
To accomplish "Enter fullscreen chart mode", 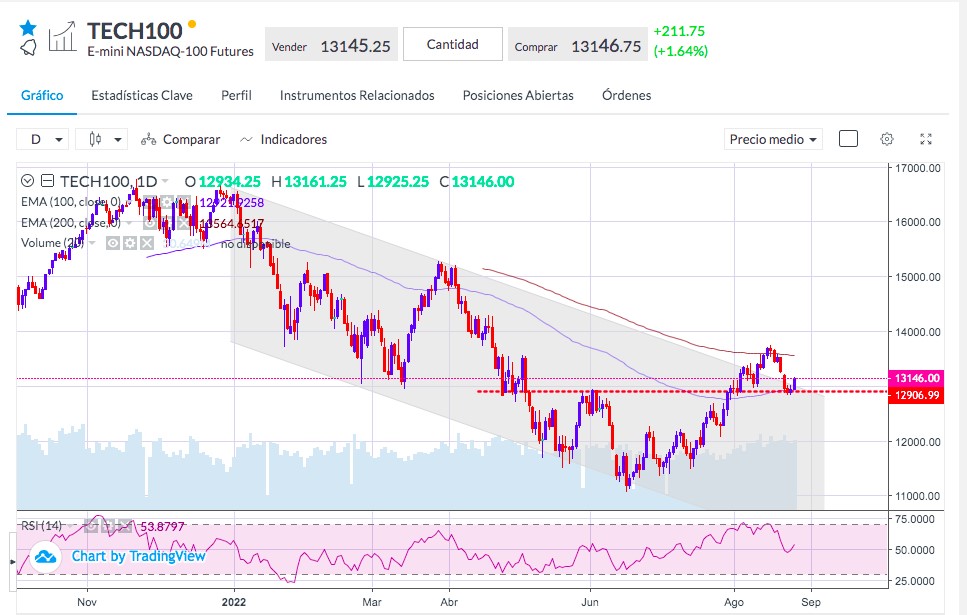I will pyautogui.click(x=926, y=139).
